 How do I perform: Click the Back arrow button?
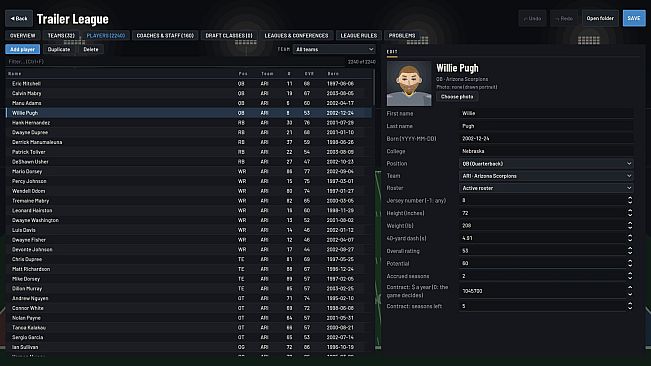pos(19,19)
